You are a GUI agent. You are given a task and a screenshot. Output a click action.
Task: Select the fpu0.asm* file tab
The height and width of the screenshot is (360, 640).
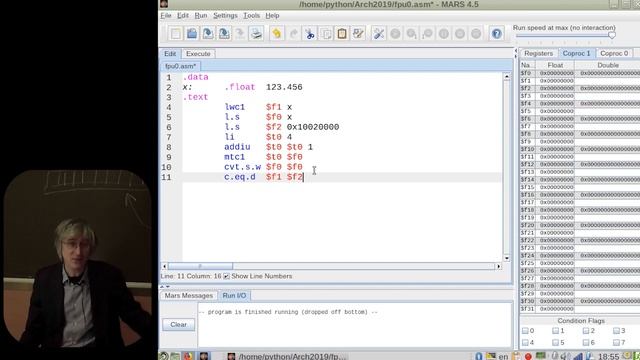coord(180,66)
